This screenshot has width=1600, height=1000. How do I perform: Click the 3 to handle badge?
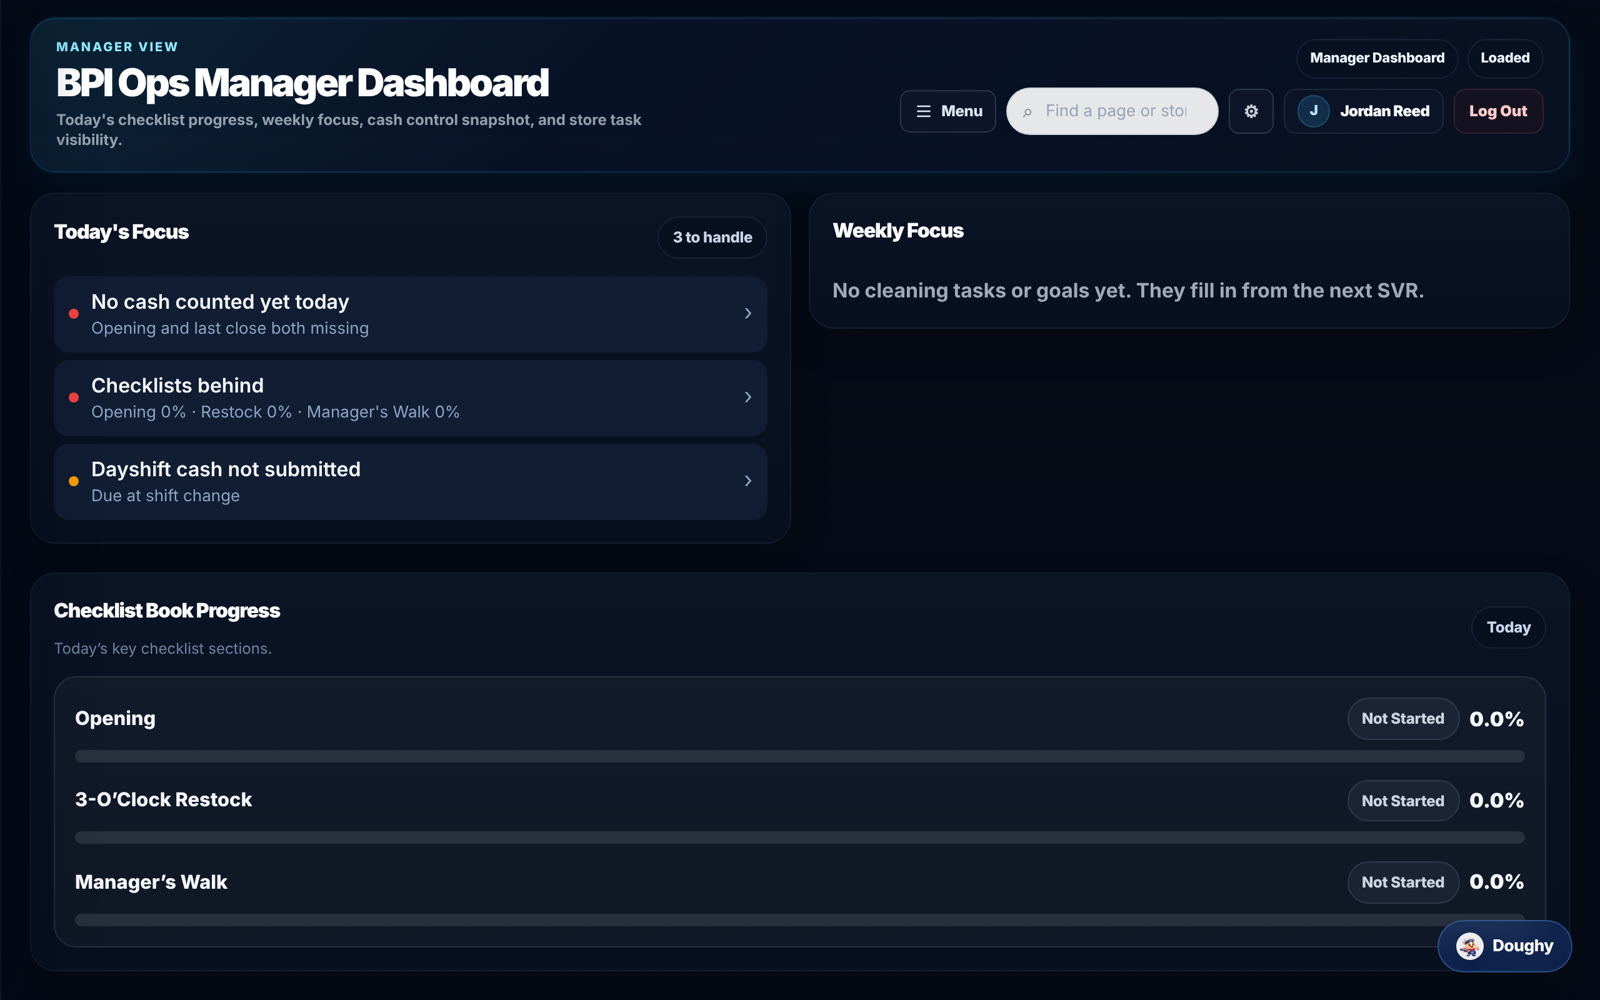712,237
